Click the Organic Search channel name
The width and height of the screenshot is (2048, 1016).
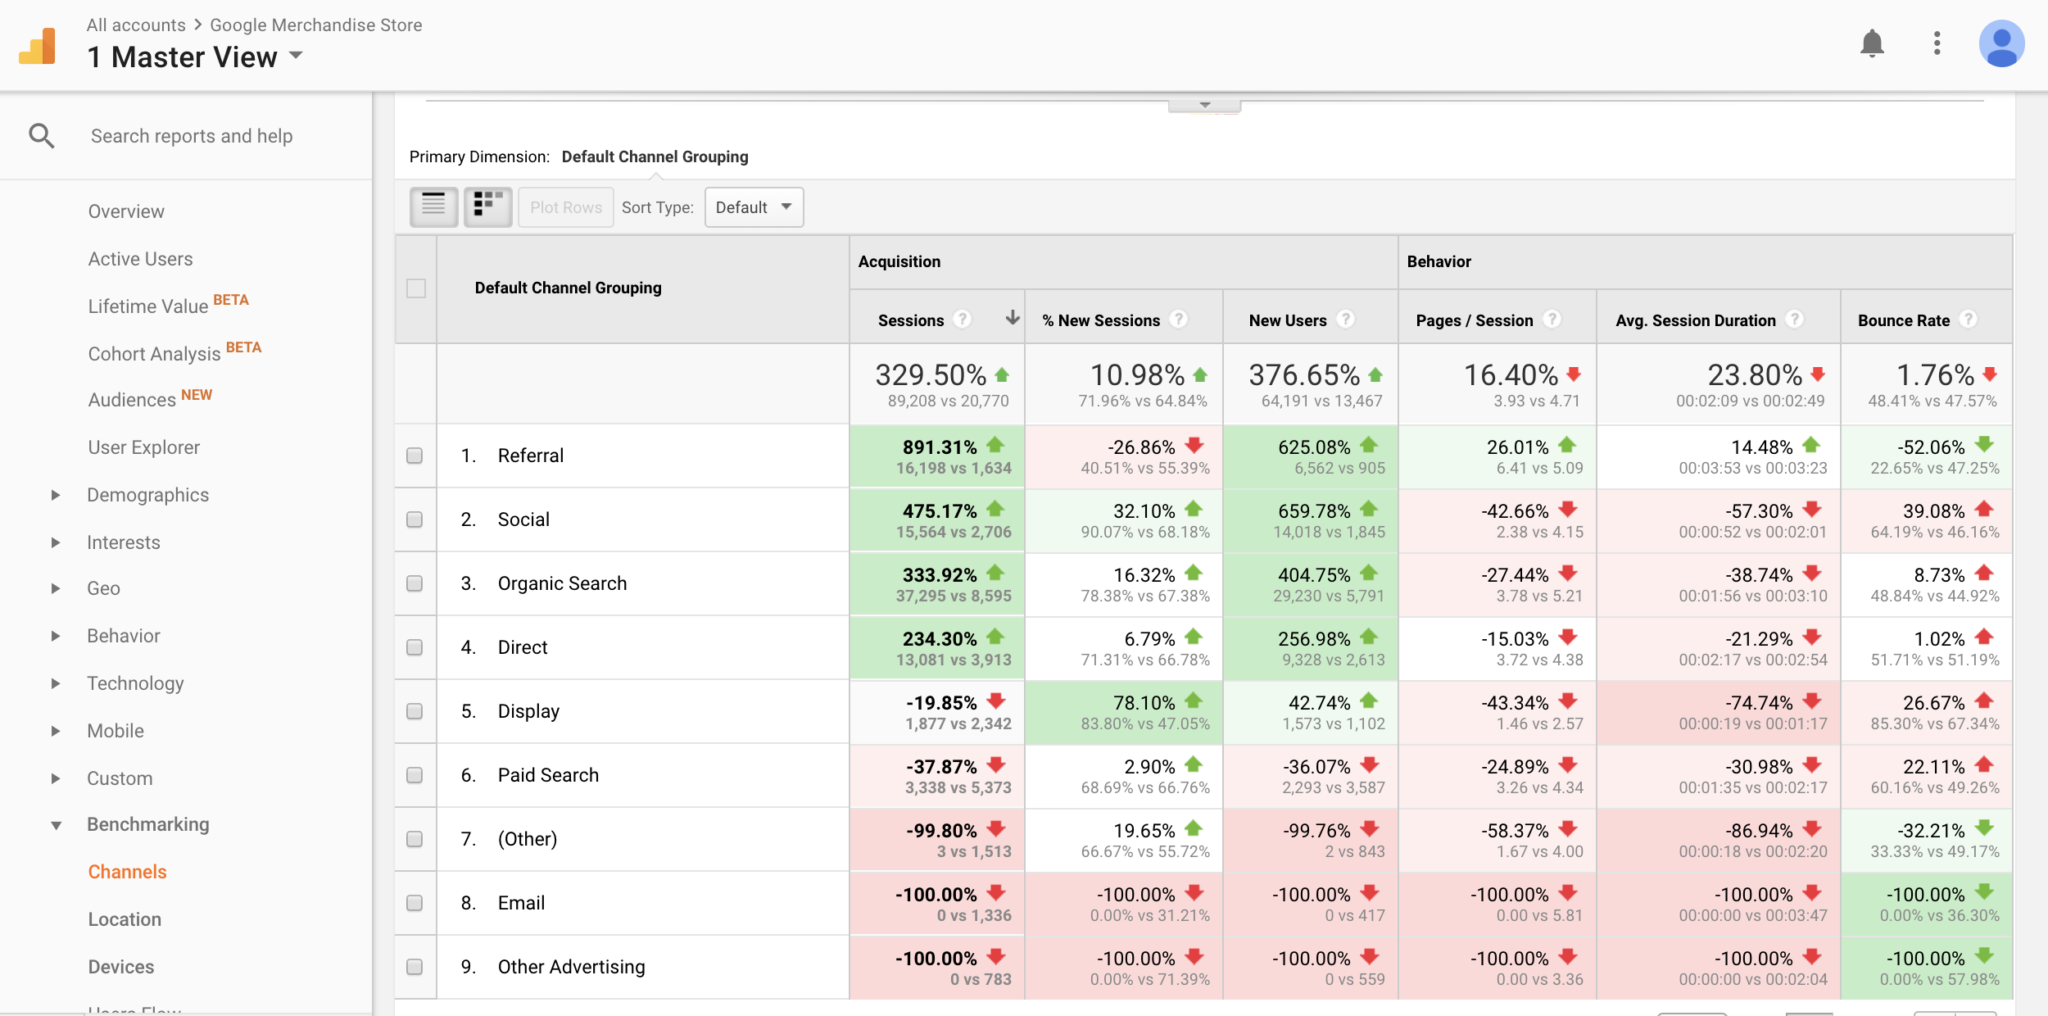562,584
